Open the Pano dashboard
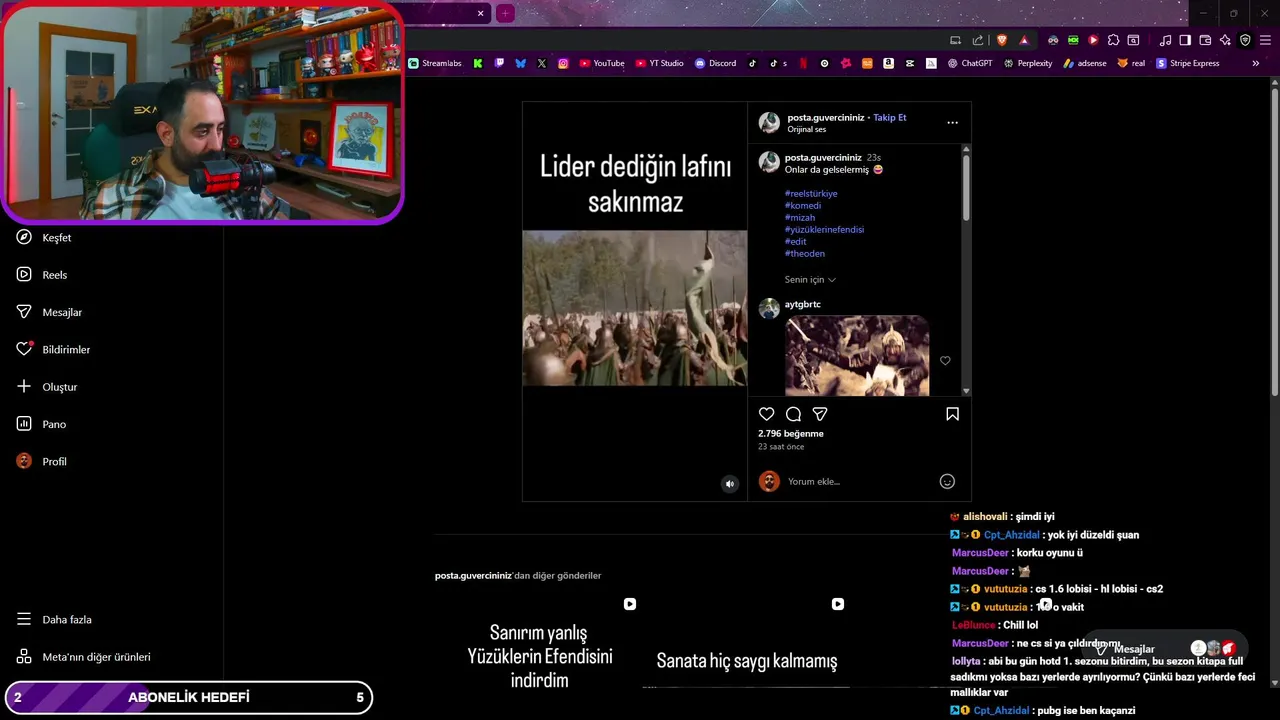The height and width of the screenshot is (720, 1280). click(x=41, y=424)
